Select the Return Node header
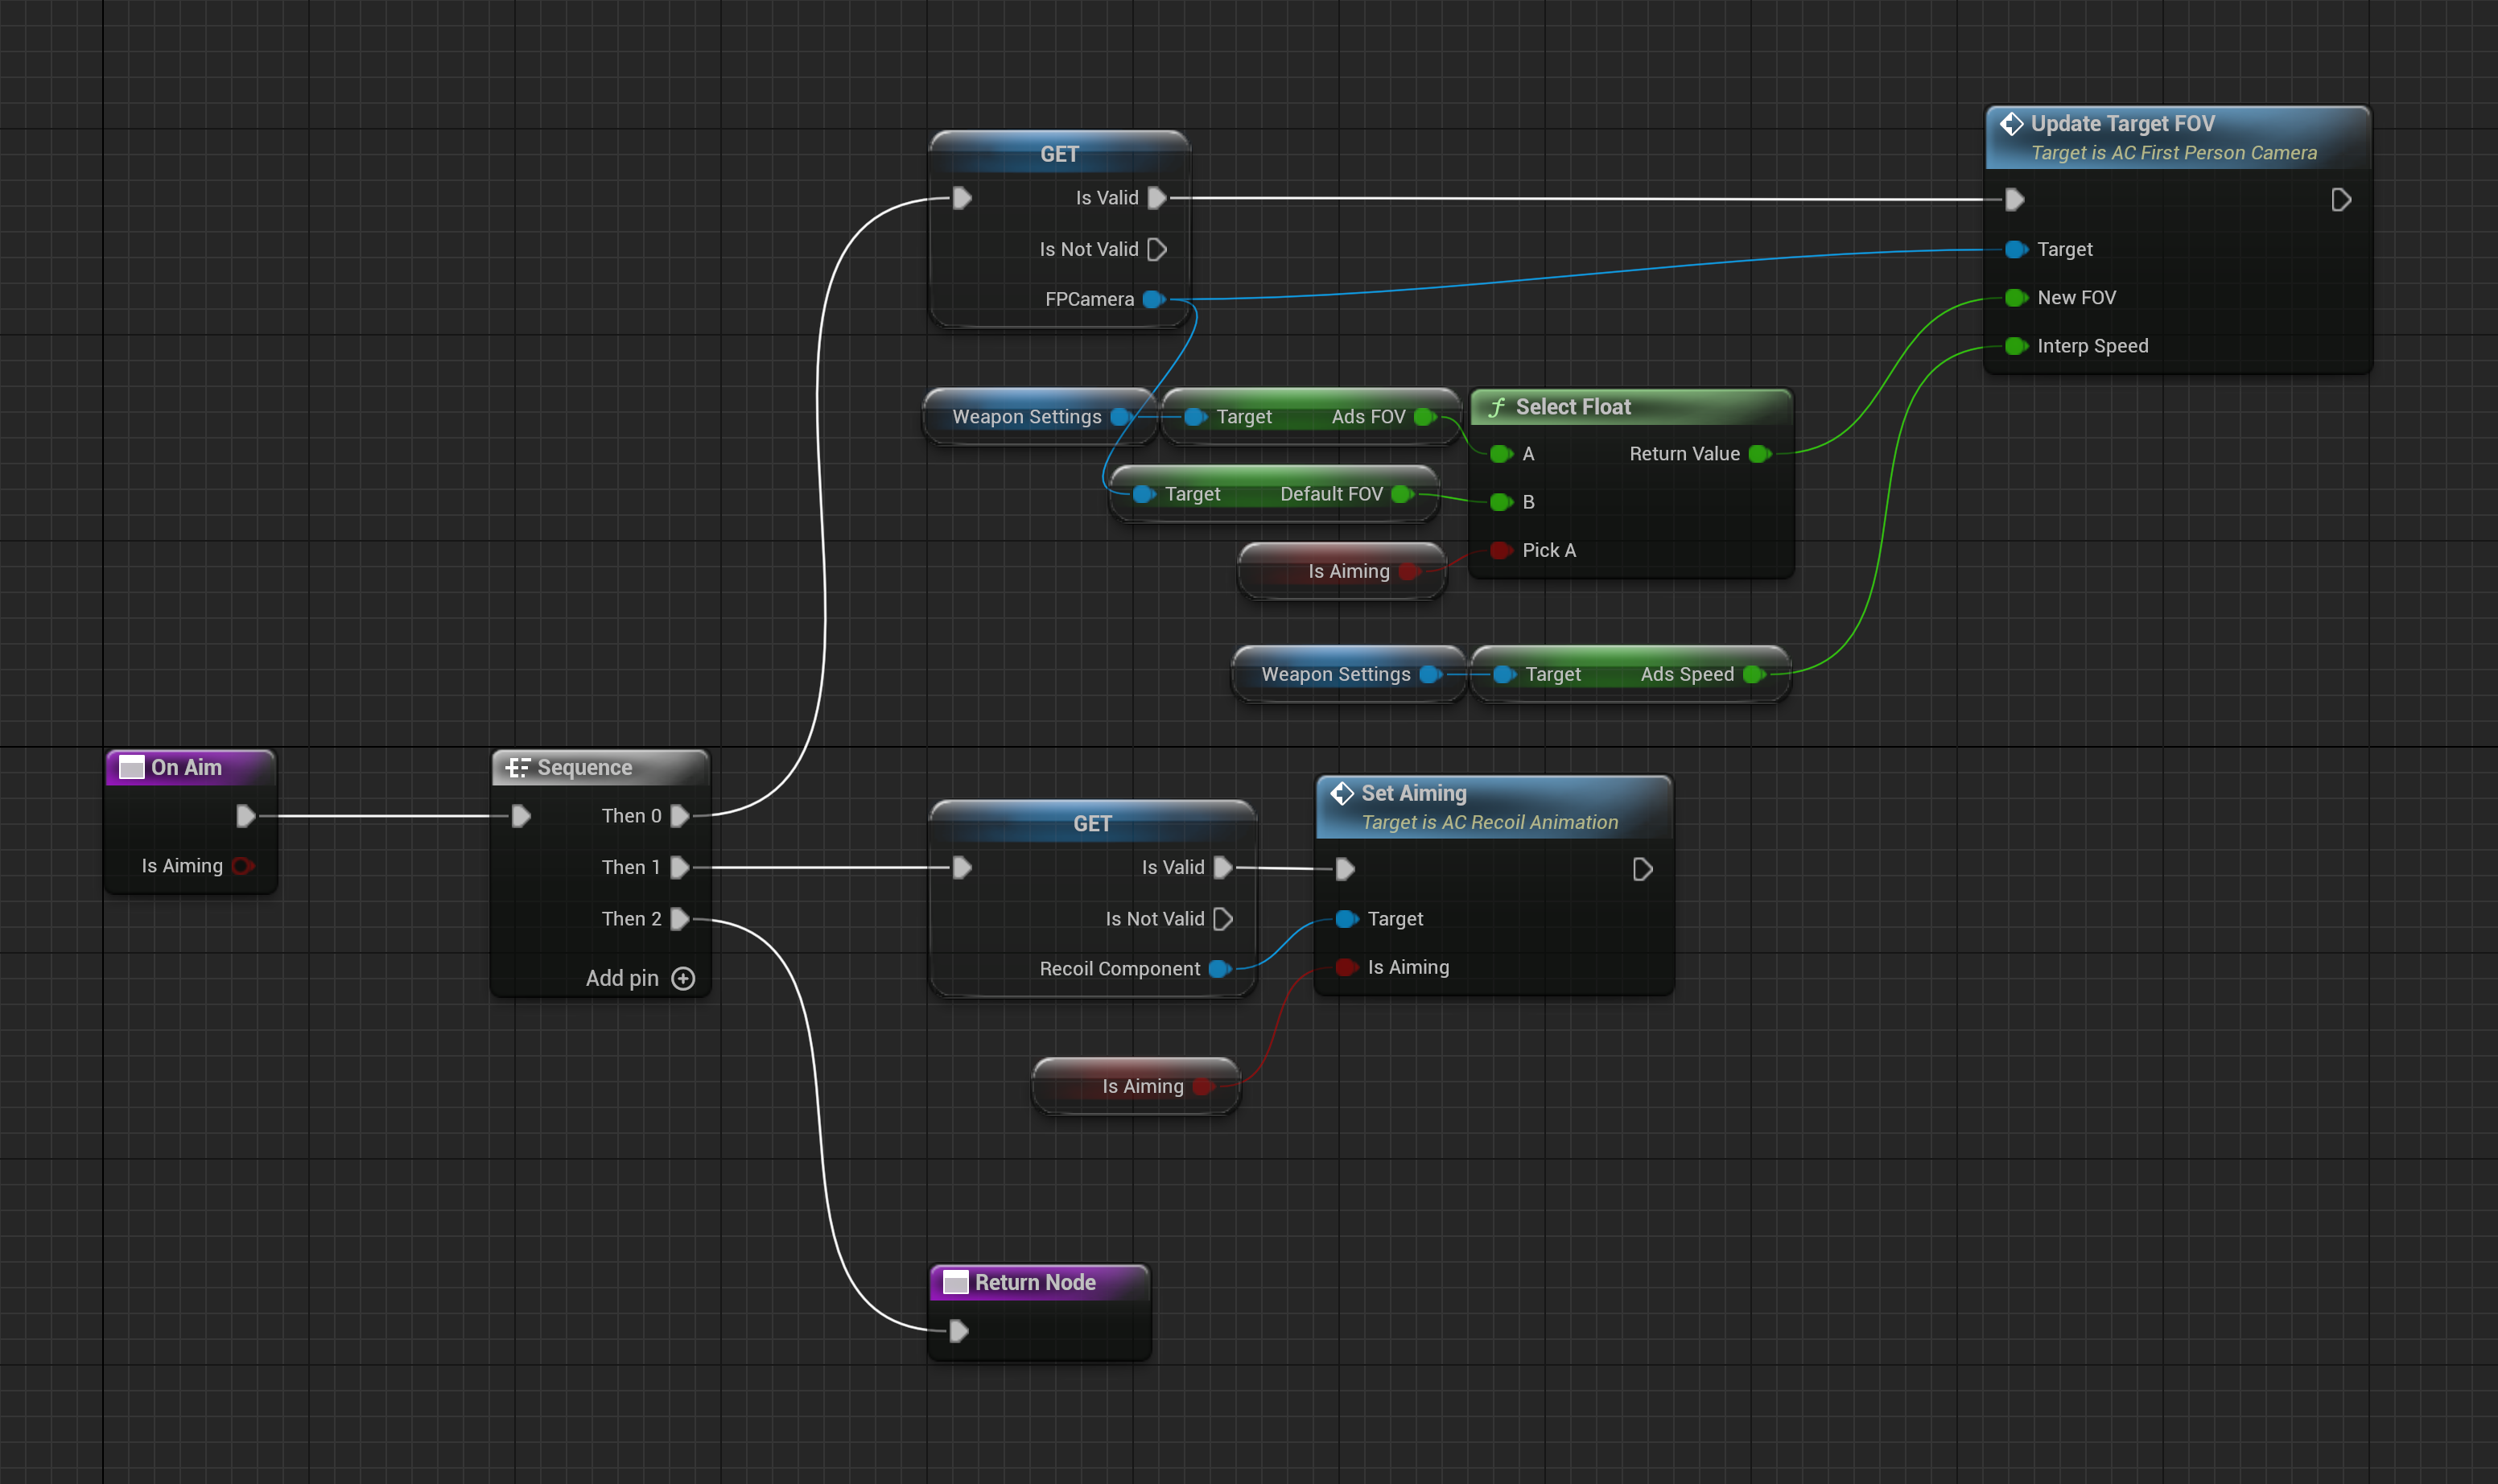Screen dimensions: 2498x1484 pos(1040,1282)
